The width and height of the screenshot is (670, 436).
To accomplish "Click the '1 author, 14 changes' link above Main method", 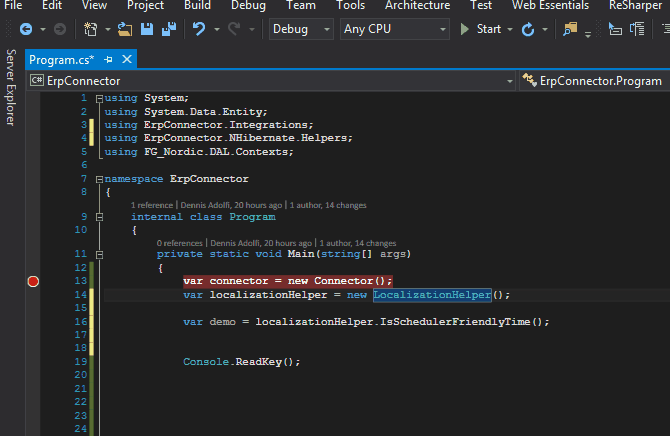I will pyautogui.click(x=358, y=243).
